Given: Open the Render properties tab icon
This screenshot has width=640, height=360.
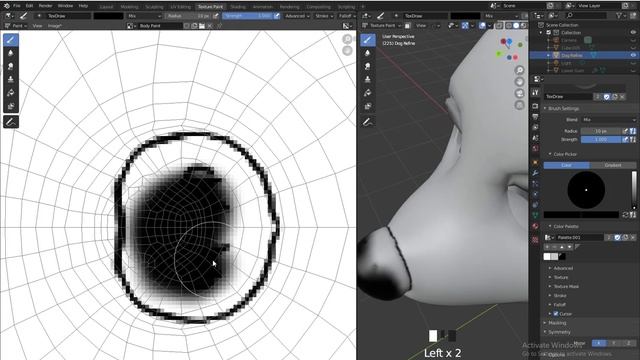Looking at the screenshot, I should [535, 106].
